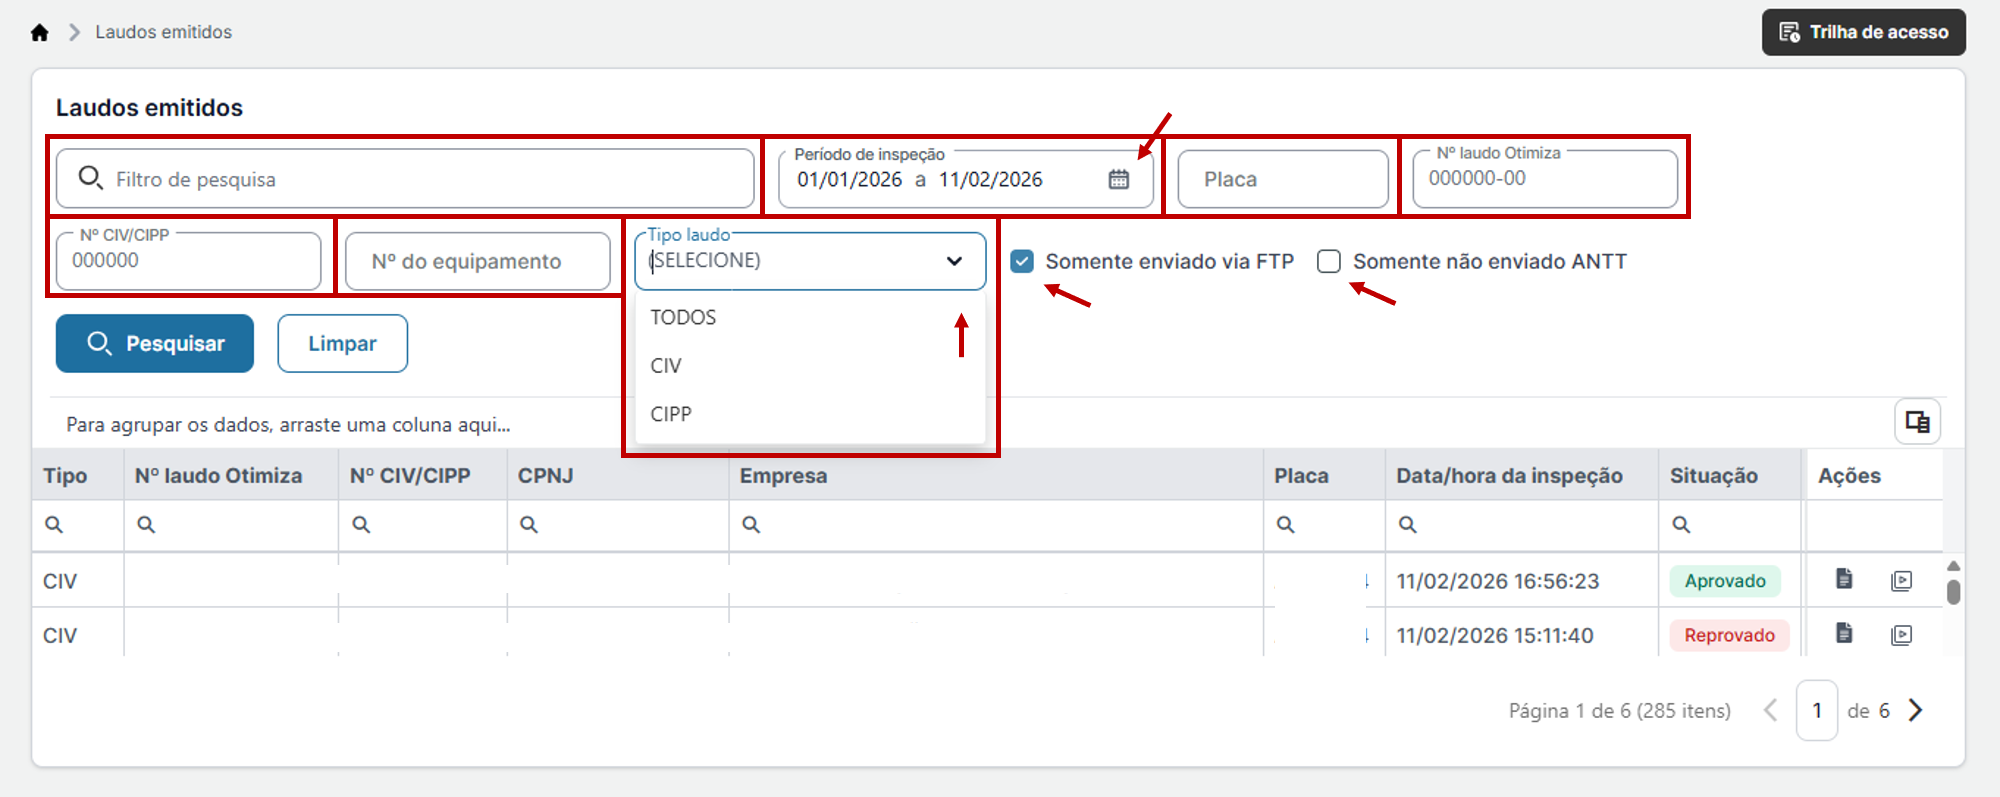Click the Pesquisar button
The image size is (2000, 797).
[x=155, y=343]
